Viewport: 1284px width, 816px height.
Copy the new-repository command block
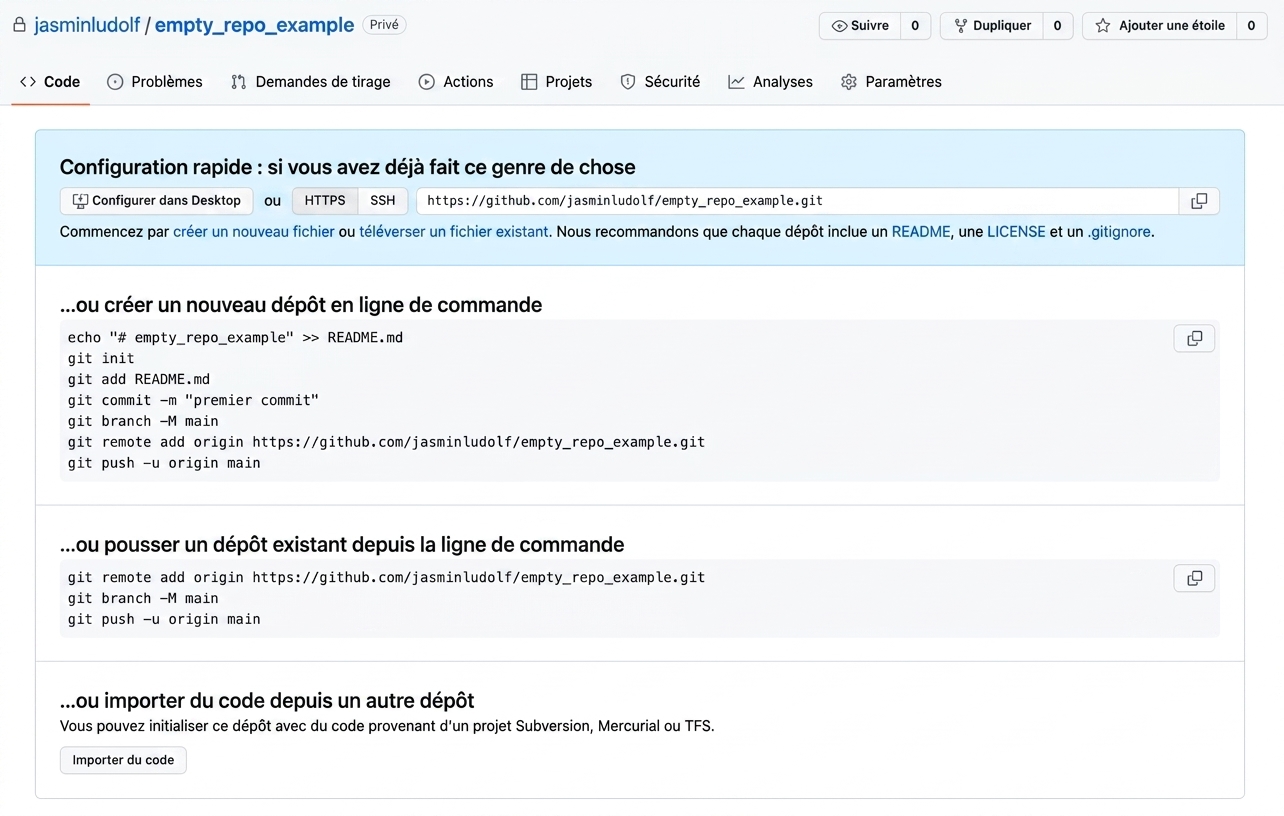pyautogui.click(x=1194, y=338)
